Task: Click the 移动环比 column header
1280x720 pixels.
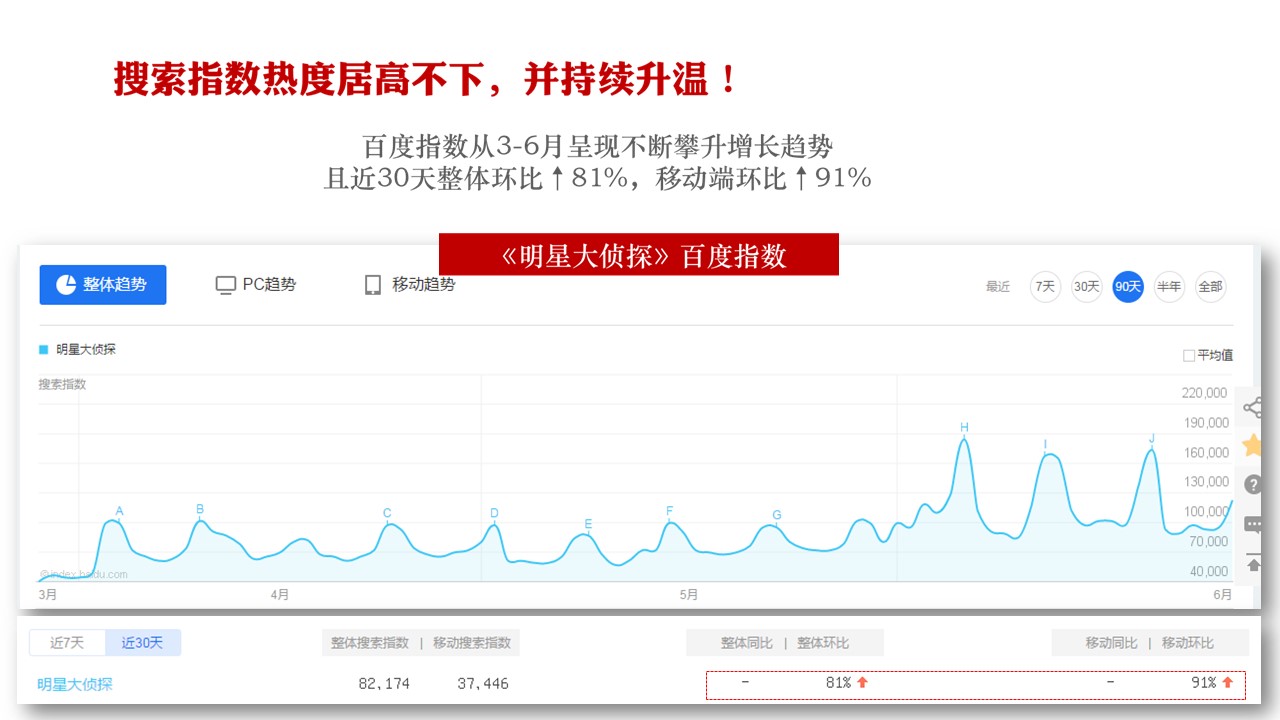Action: [1188, 643]
